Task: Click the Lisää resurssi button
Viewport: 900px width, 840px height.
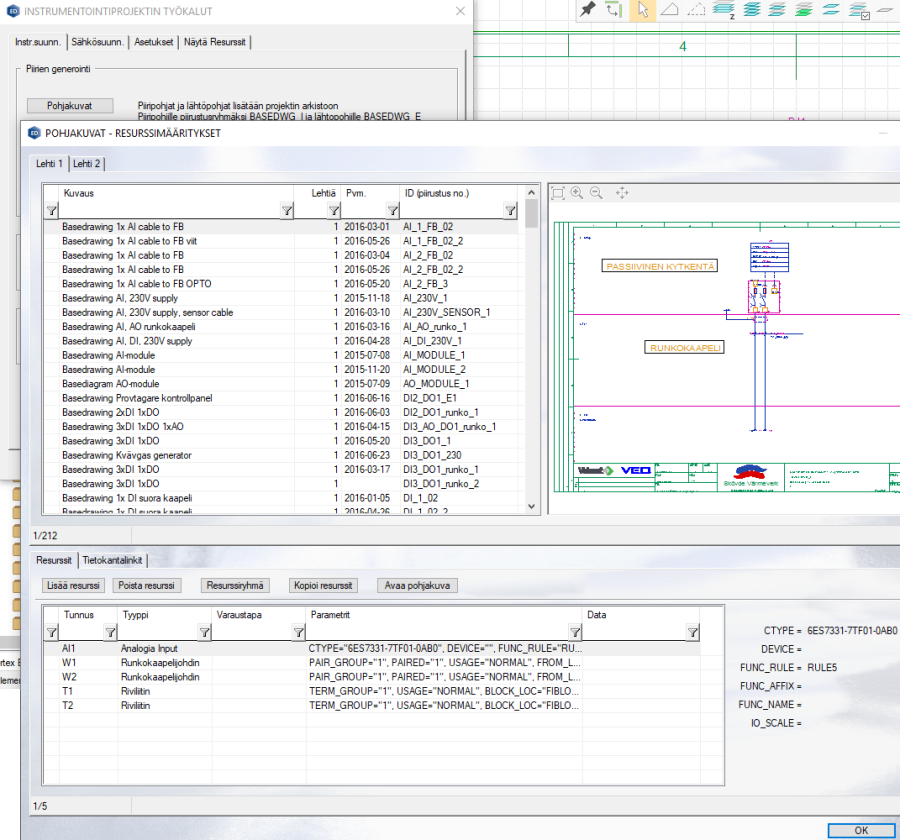Action: (x=74, y=585)
